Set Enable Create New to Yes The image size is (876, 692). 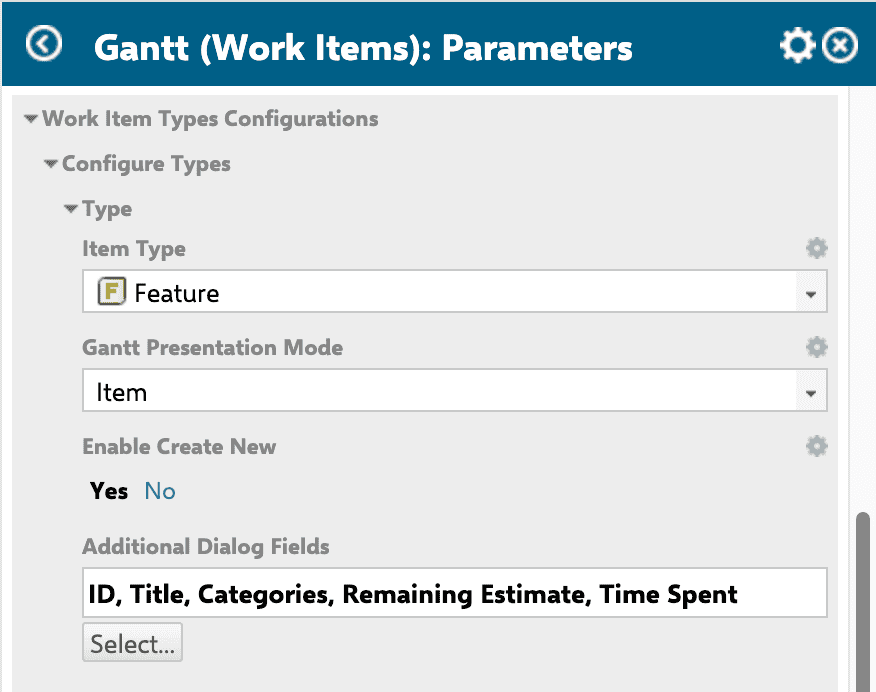tap(109, 491)
